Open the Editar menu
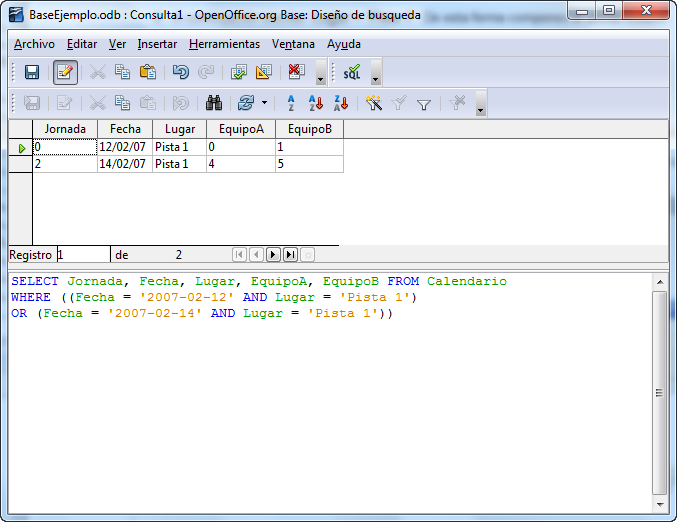Viewport: 677px width, 522px height. pyautogui.click(x=82, y=44)
